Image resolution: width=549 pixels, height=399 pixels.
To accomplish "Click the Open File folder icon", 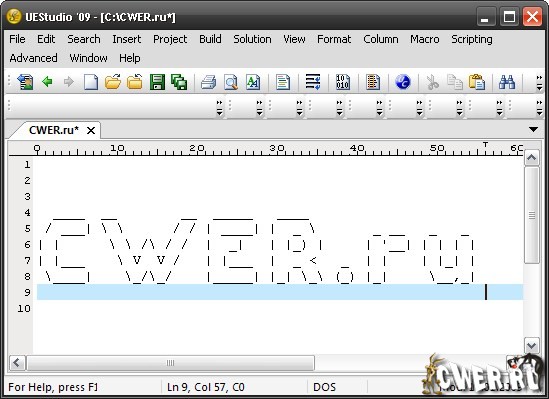I will (113, 83).
